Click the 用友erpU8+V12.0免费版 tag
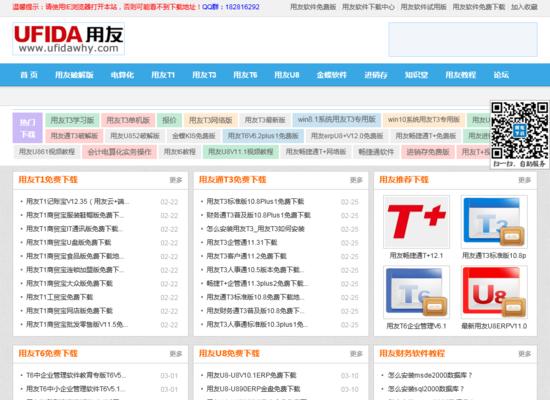550x400 pixels. 347,136
